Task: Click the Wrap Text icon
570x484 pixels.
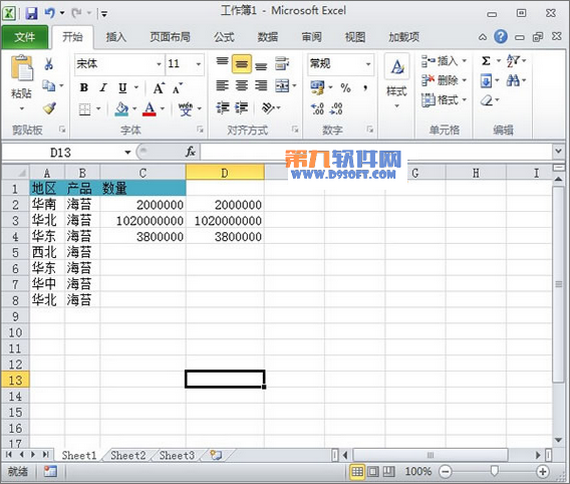Action: (x=282, y=63)
